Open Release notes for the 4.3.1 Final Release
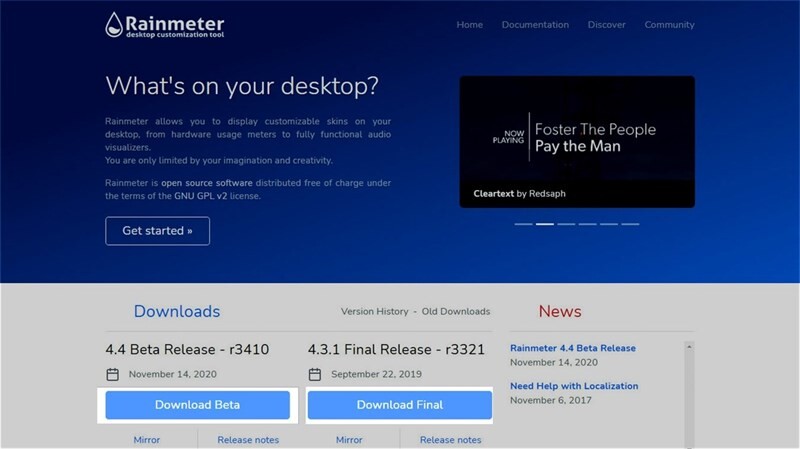Screen dimensions: 800x449 pos(450,439)
